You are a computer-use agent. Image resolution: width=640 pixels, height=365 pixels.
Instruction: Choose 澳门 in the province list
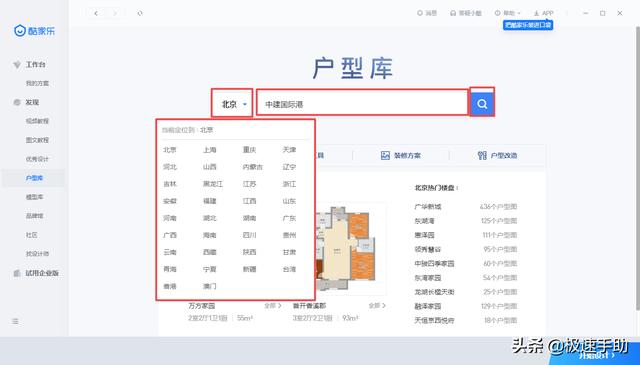210,286
